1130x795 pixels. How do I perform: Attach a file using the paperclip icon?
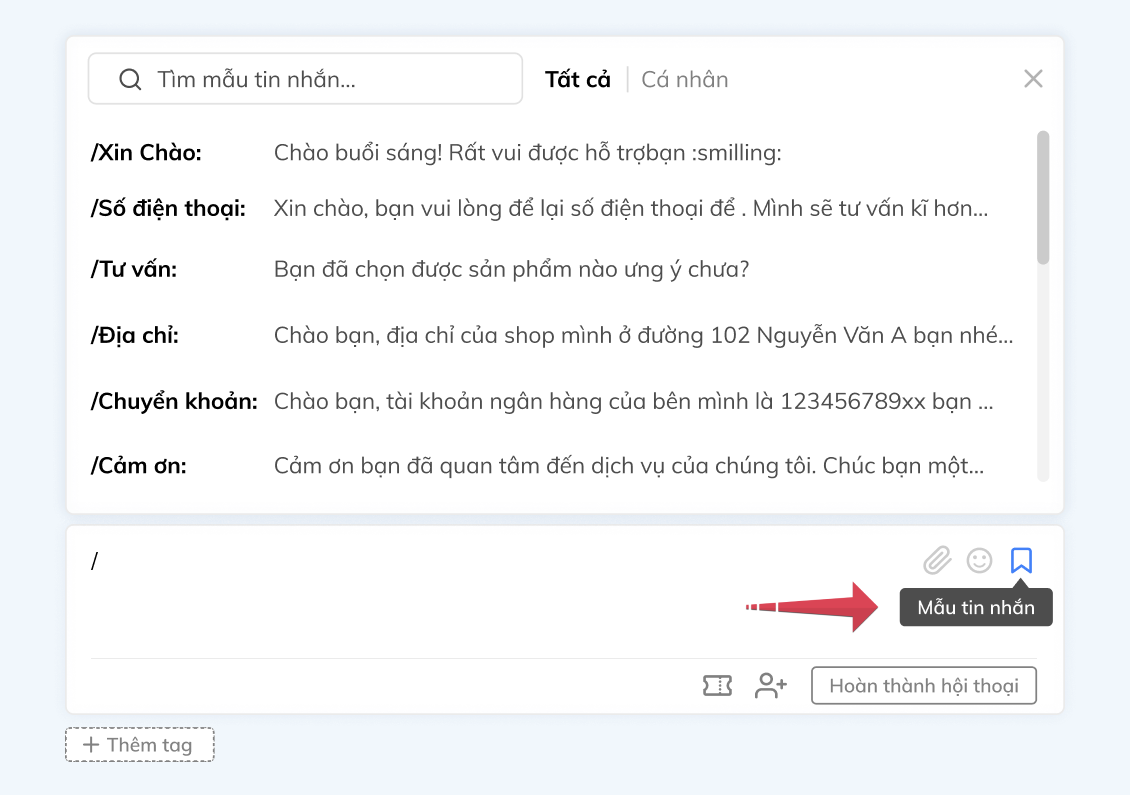tap(937, 561)
